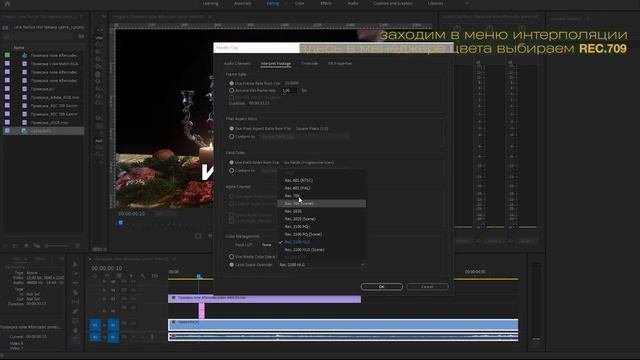Click the Program monitor playhead
This screenshot has width=640, height=360.
[x=120, y=222]
